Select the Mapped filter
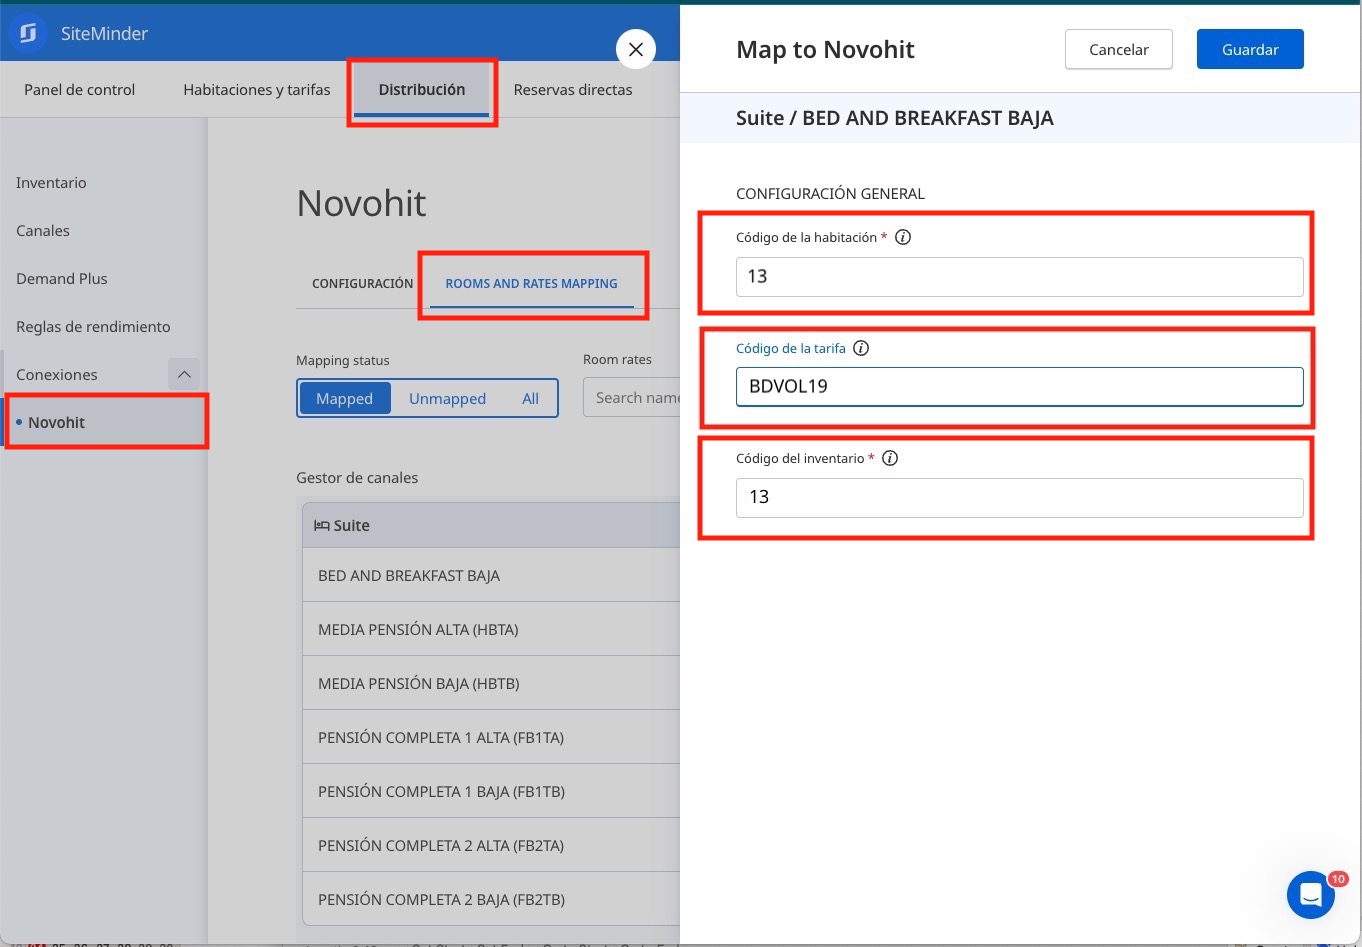This screenshot has height=947, width=1362. pos(344,398)
